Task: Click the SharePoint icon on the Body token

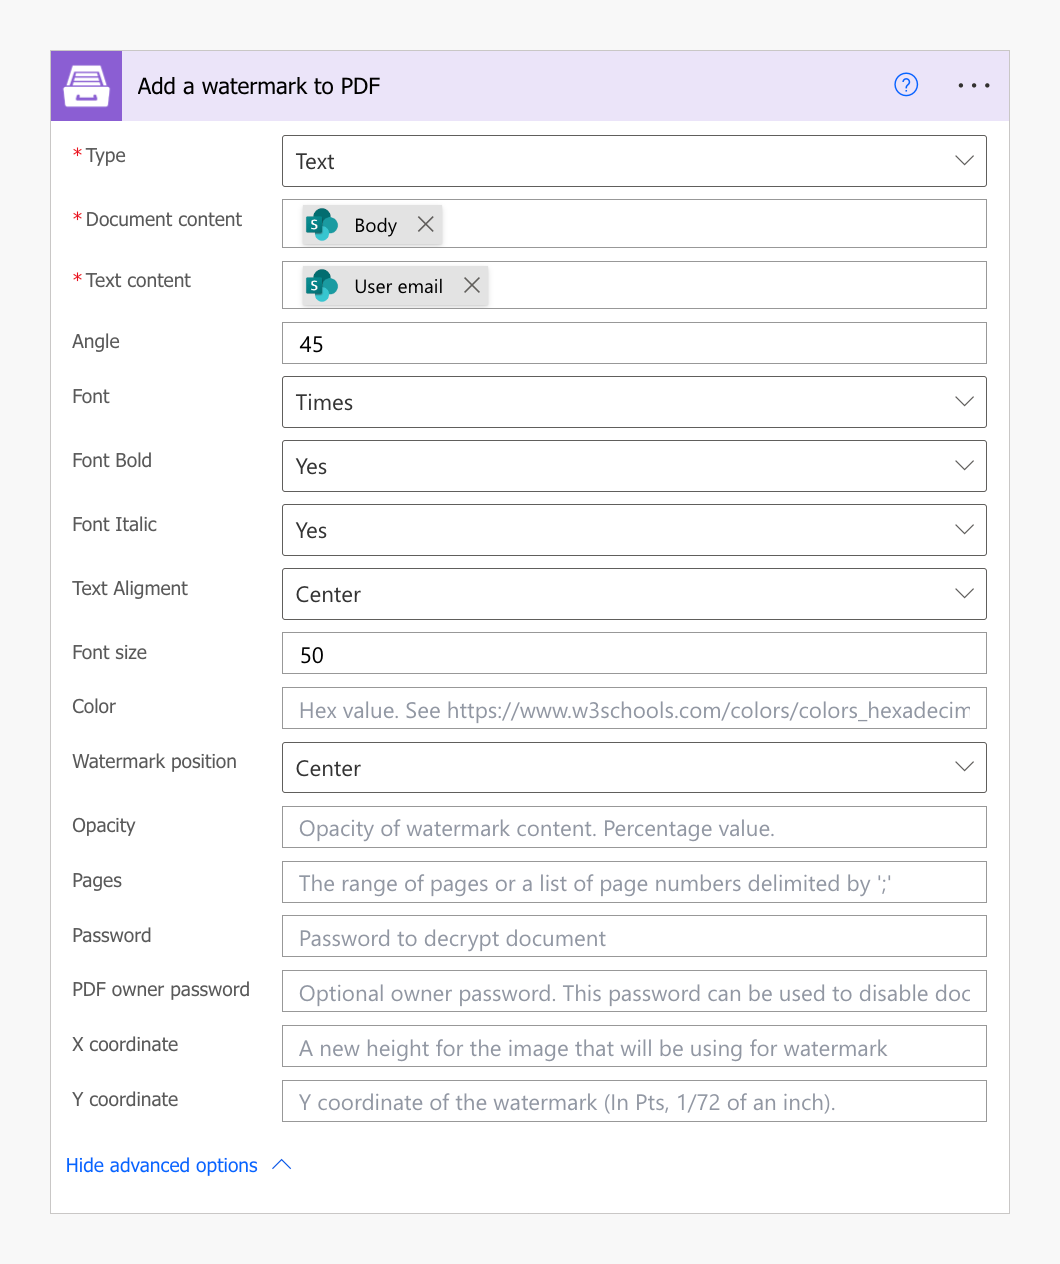Action: point(322,224)
